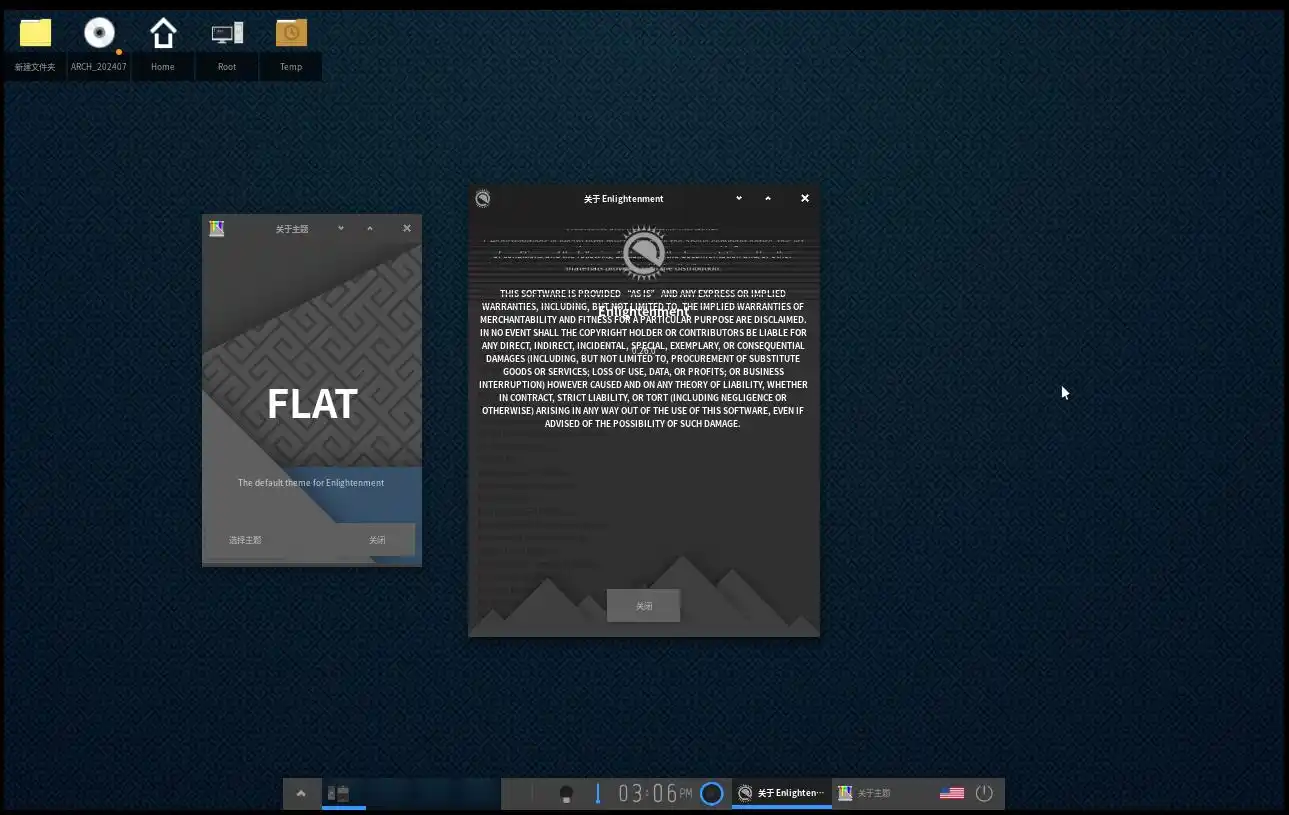Click 关闭 in the About Enlightenment dialog
The image size is (1289, 815).
point(644,606)
